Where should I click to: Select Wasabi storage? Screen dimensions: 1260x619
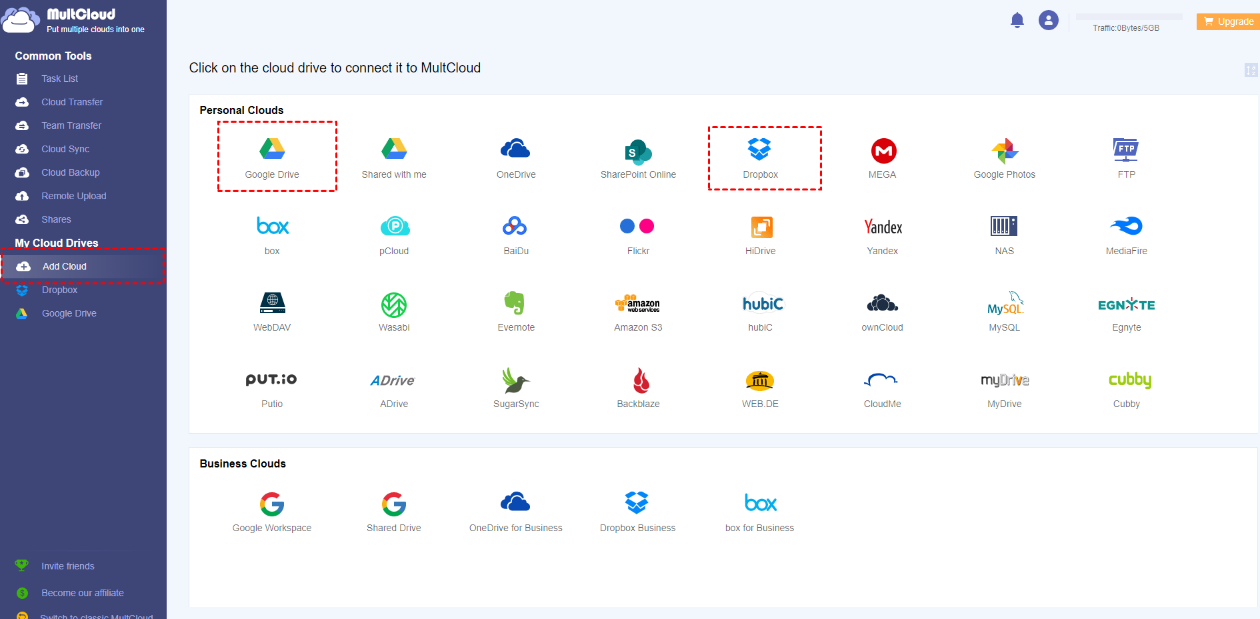(394, 312)
